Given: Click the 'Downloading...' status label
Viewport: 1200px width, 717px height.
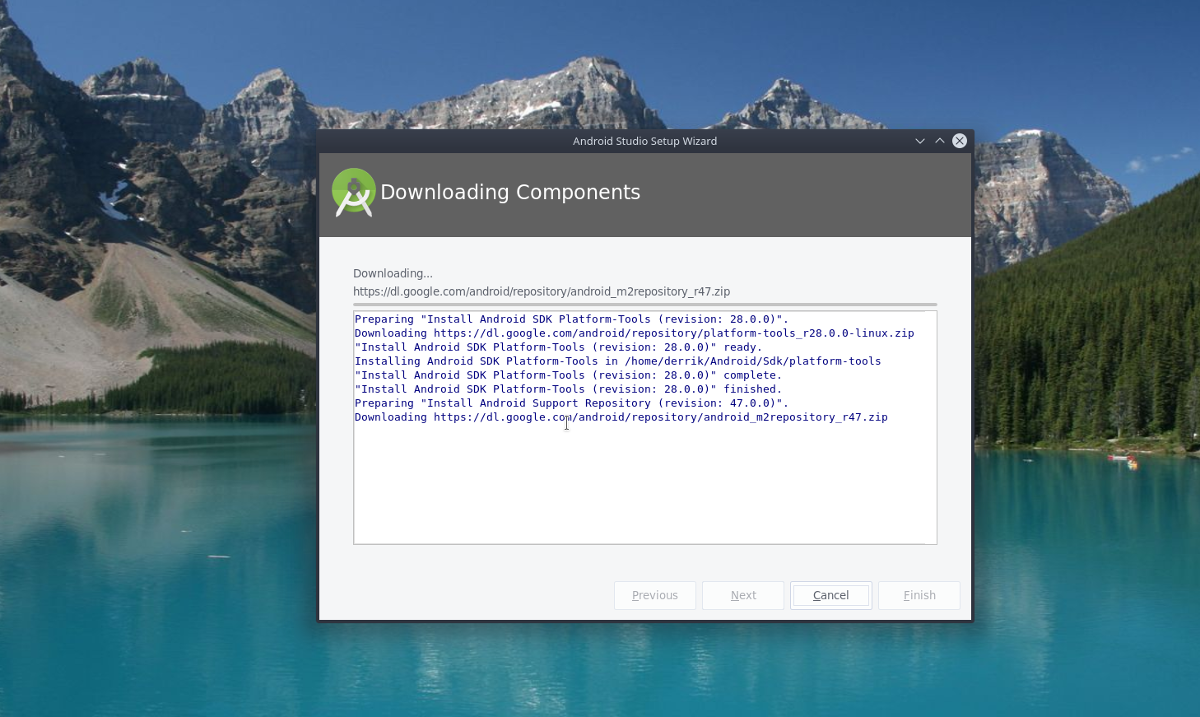Looking at the screenshot, I should point(393,273).
